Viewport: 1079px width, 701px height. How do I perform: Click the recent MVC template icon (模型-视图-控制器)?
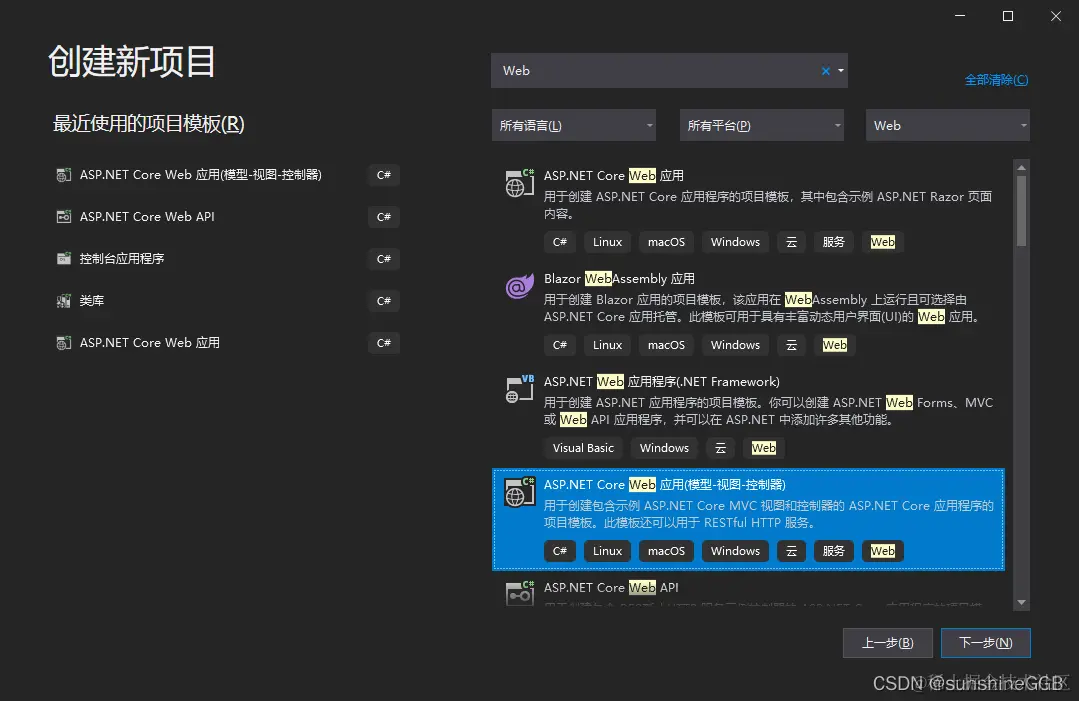tap(63, 175)
